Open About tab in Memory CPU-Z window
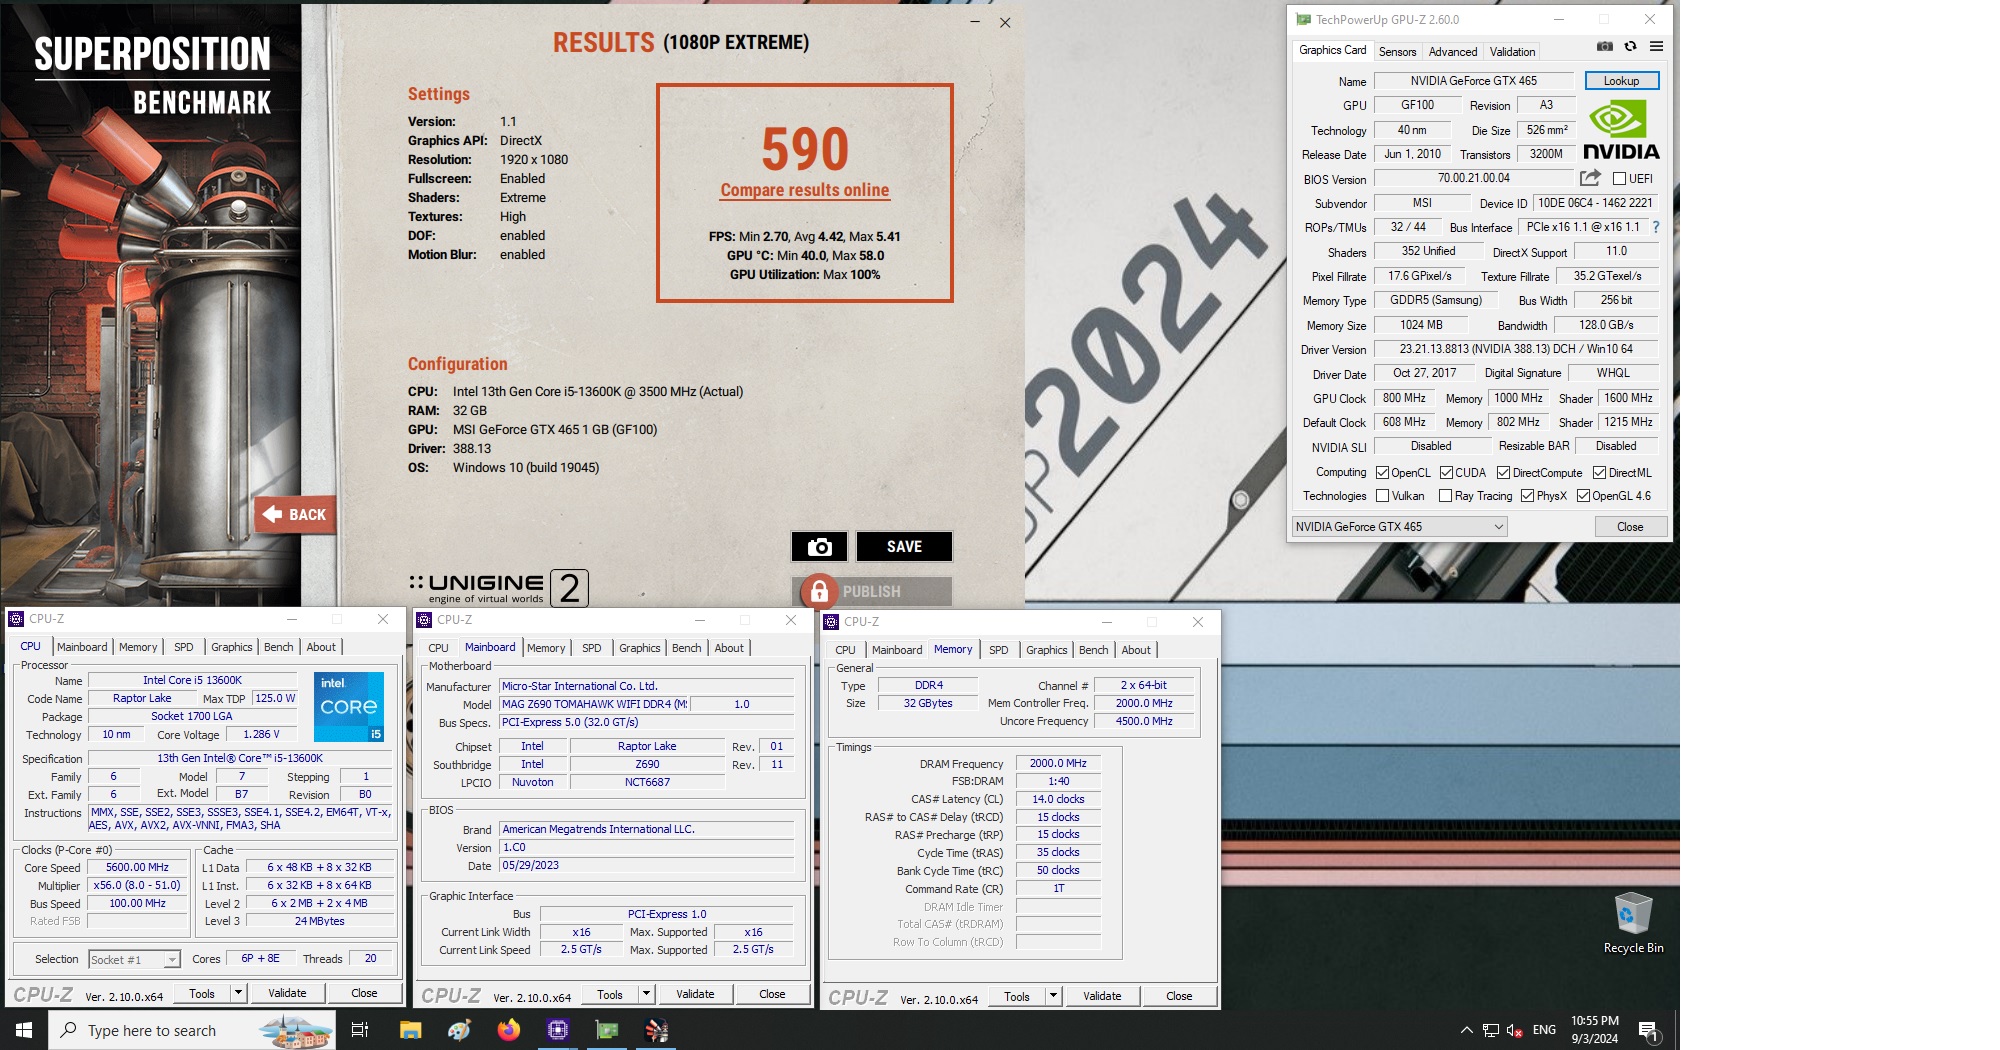Image resolution: width=2000 pixels, height=1050 pixels. click(1135, 650)
